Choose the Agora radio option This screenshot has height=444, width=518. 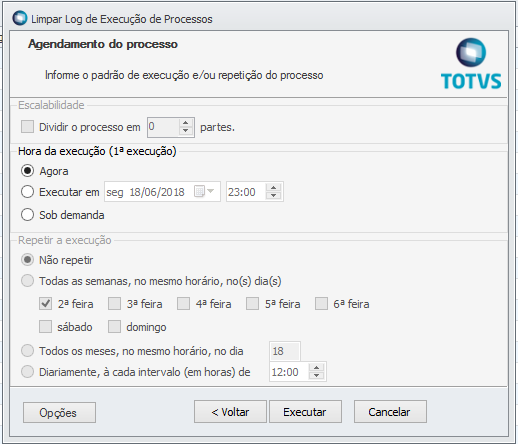(27, 171)
